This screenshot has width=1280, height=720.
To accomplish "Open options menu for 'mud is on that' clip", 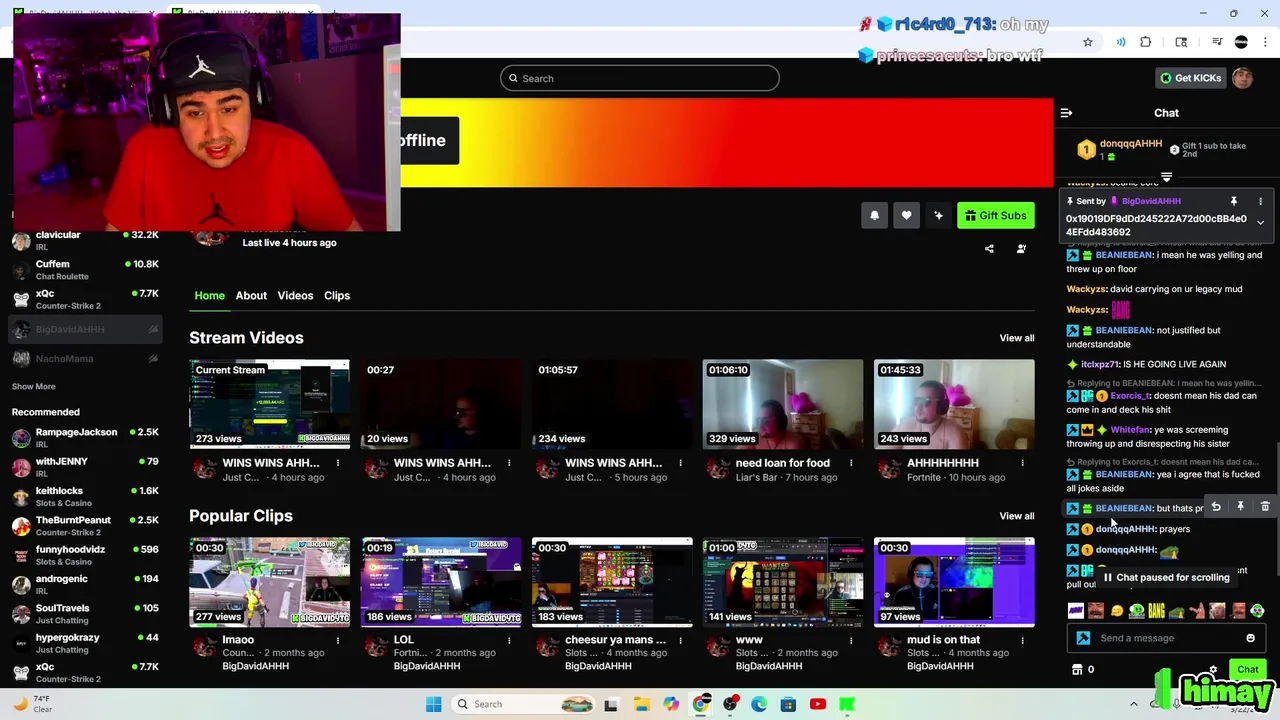I will tap(1022, 640).
